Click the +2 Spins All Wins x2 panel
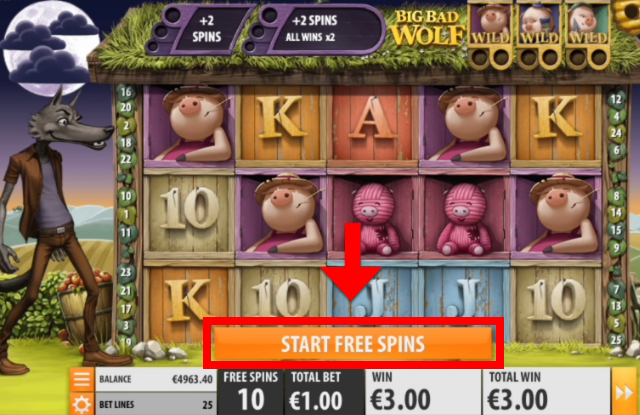This screenshot has width=640, height=415. tap(313, 29)
